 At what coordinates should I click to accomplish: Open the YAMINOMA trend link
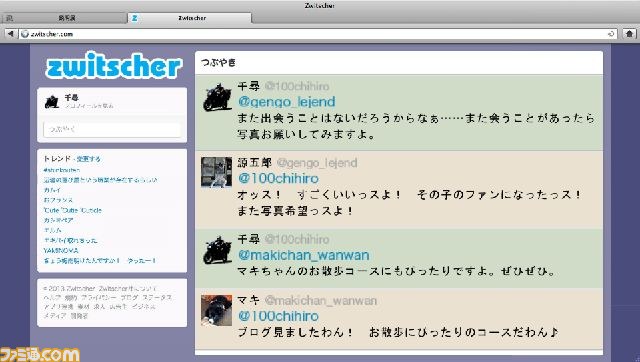(x=61, y=251)
